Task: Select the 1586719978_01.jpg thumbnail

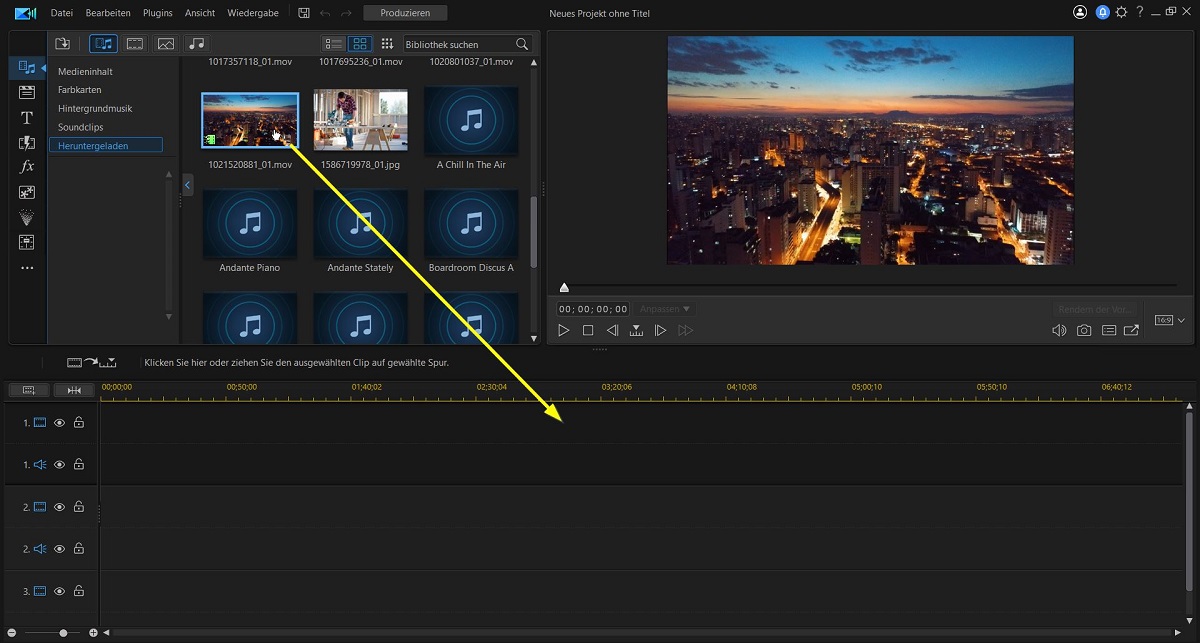Action: 360,120
